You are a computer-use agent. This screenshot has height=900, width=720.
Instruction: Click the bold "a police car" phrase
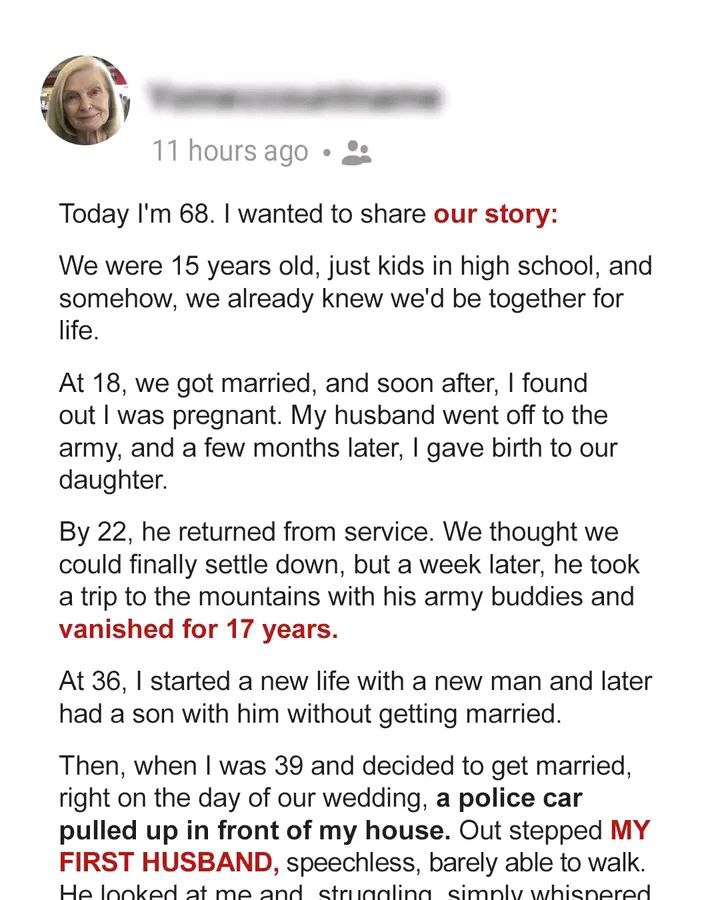(509, 799)
